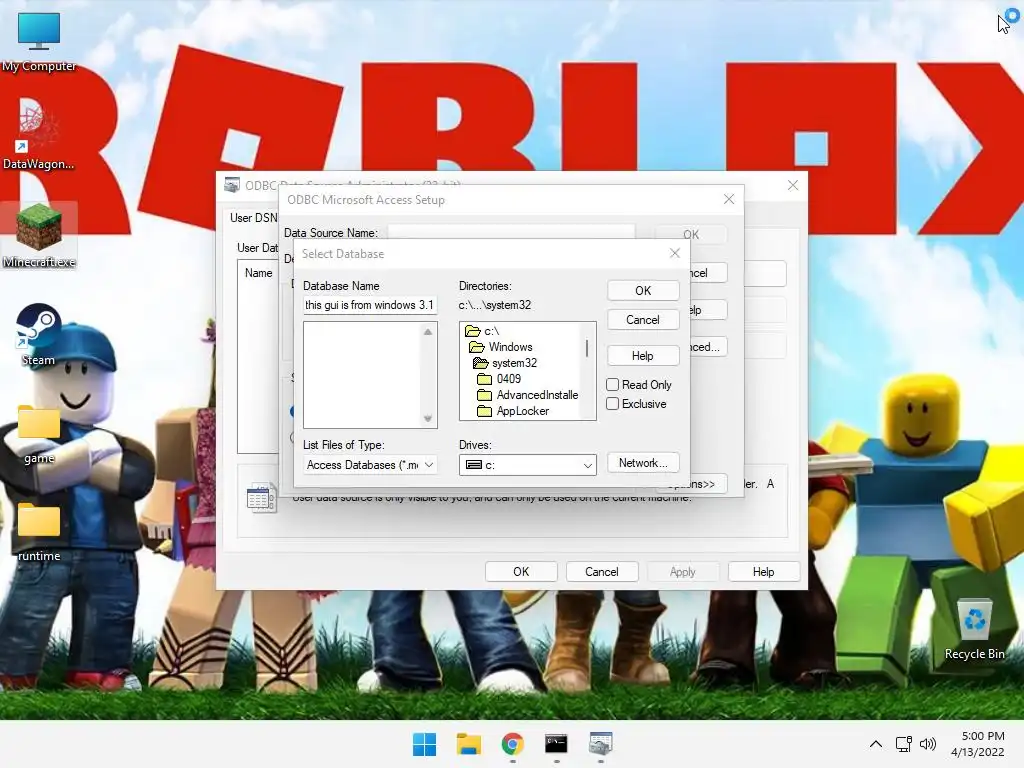
Task: Click the Data Source Name field
Action: click(x=511, y=232)
